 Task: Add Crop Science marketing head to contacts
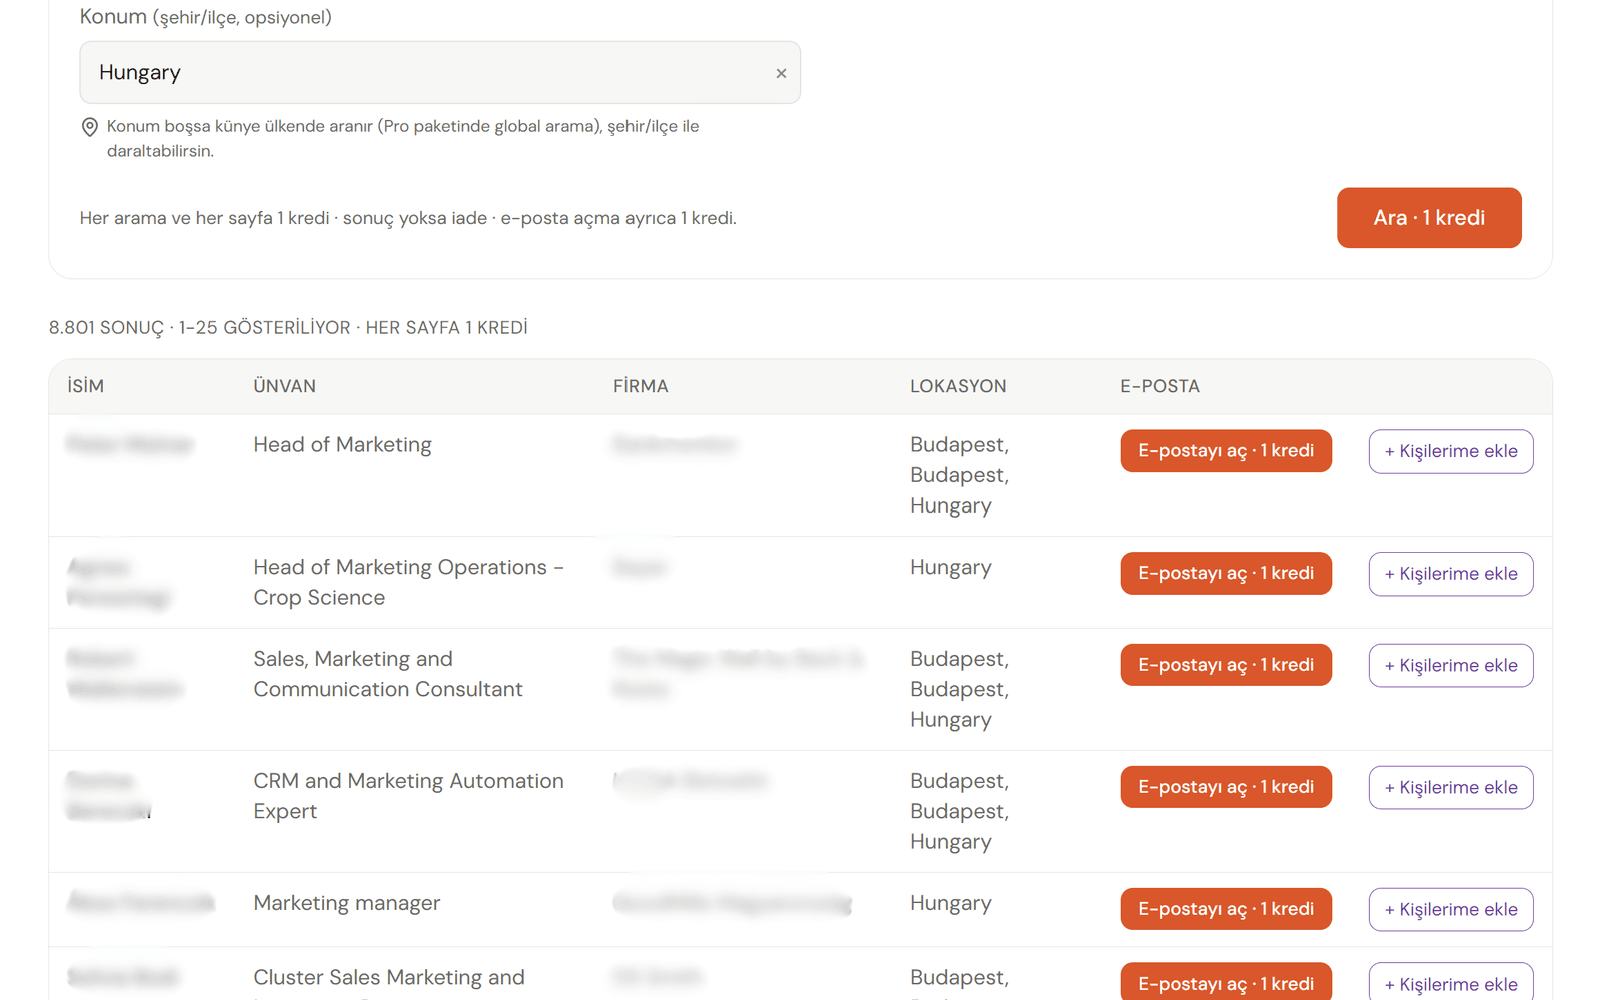click(x=1451, y=574)
